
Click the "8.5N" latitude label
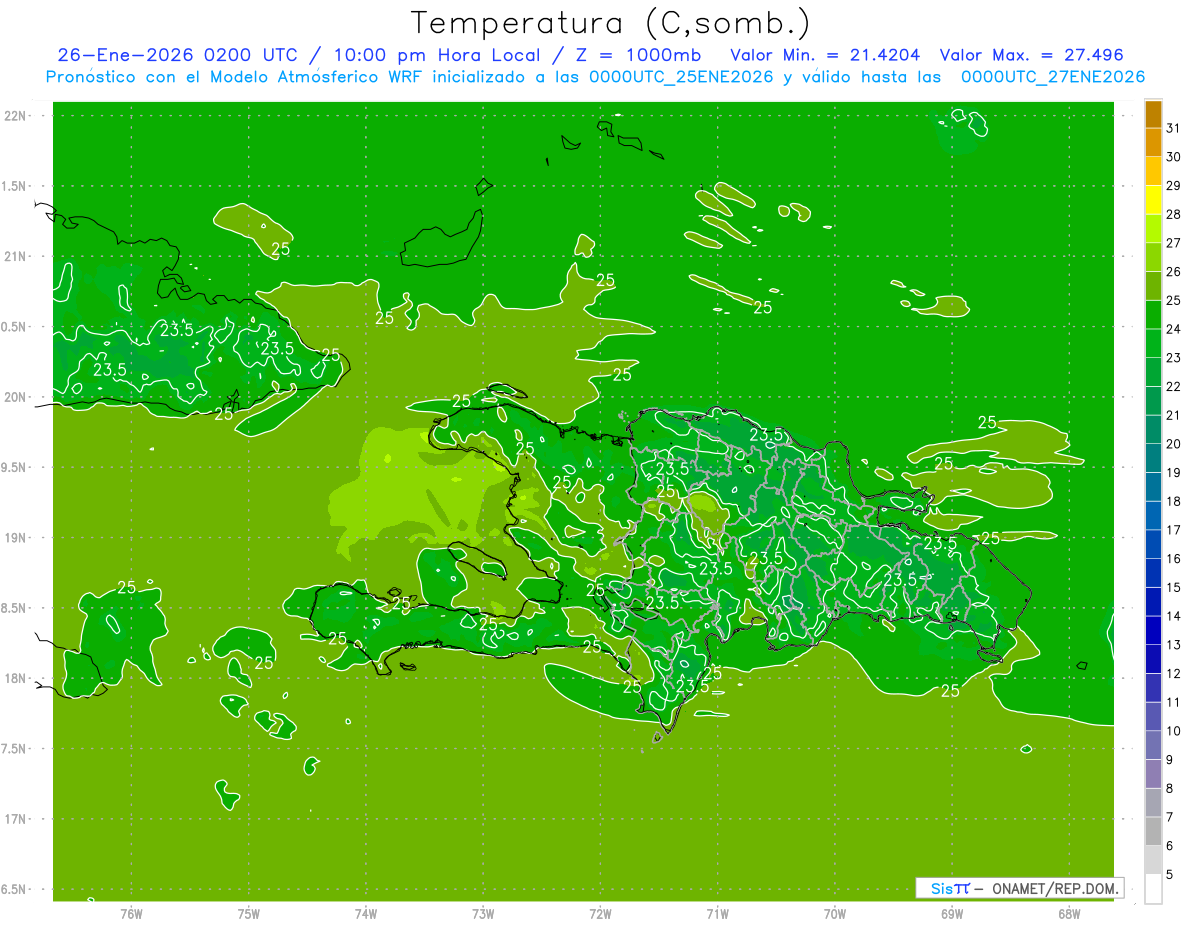(x=14, y=608)
